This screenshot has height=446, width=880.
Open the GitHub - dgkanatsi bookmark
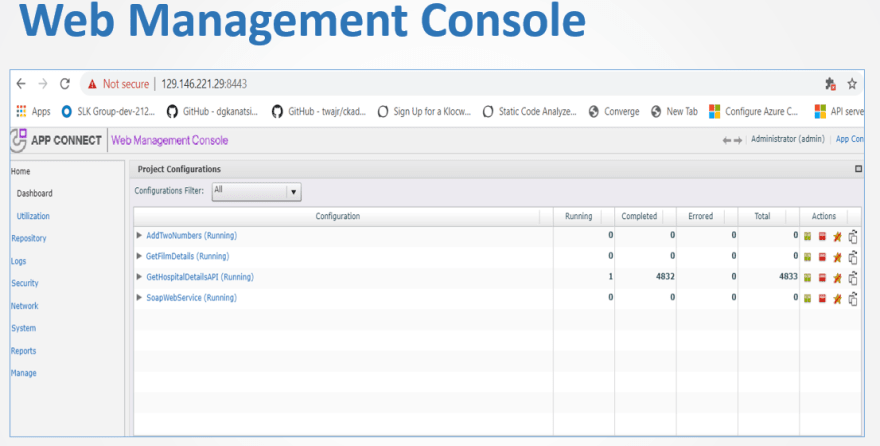click(213, 111)
